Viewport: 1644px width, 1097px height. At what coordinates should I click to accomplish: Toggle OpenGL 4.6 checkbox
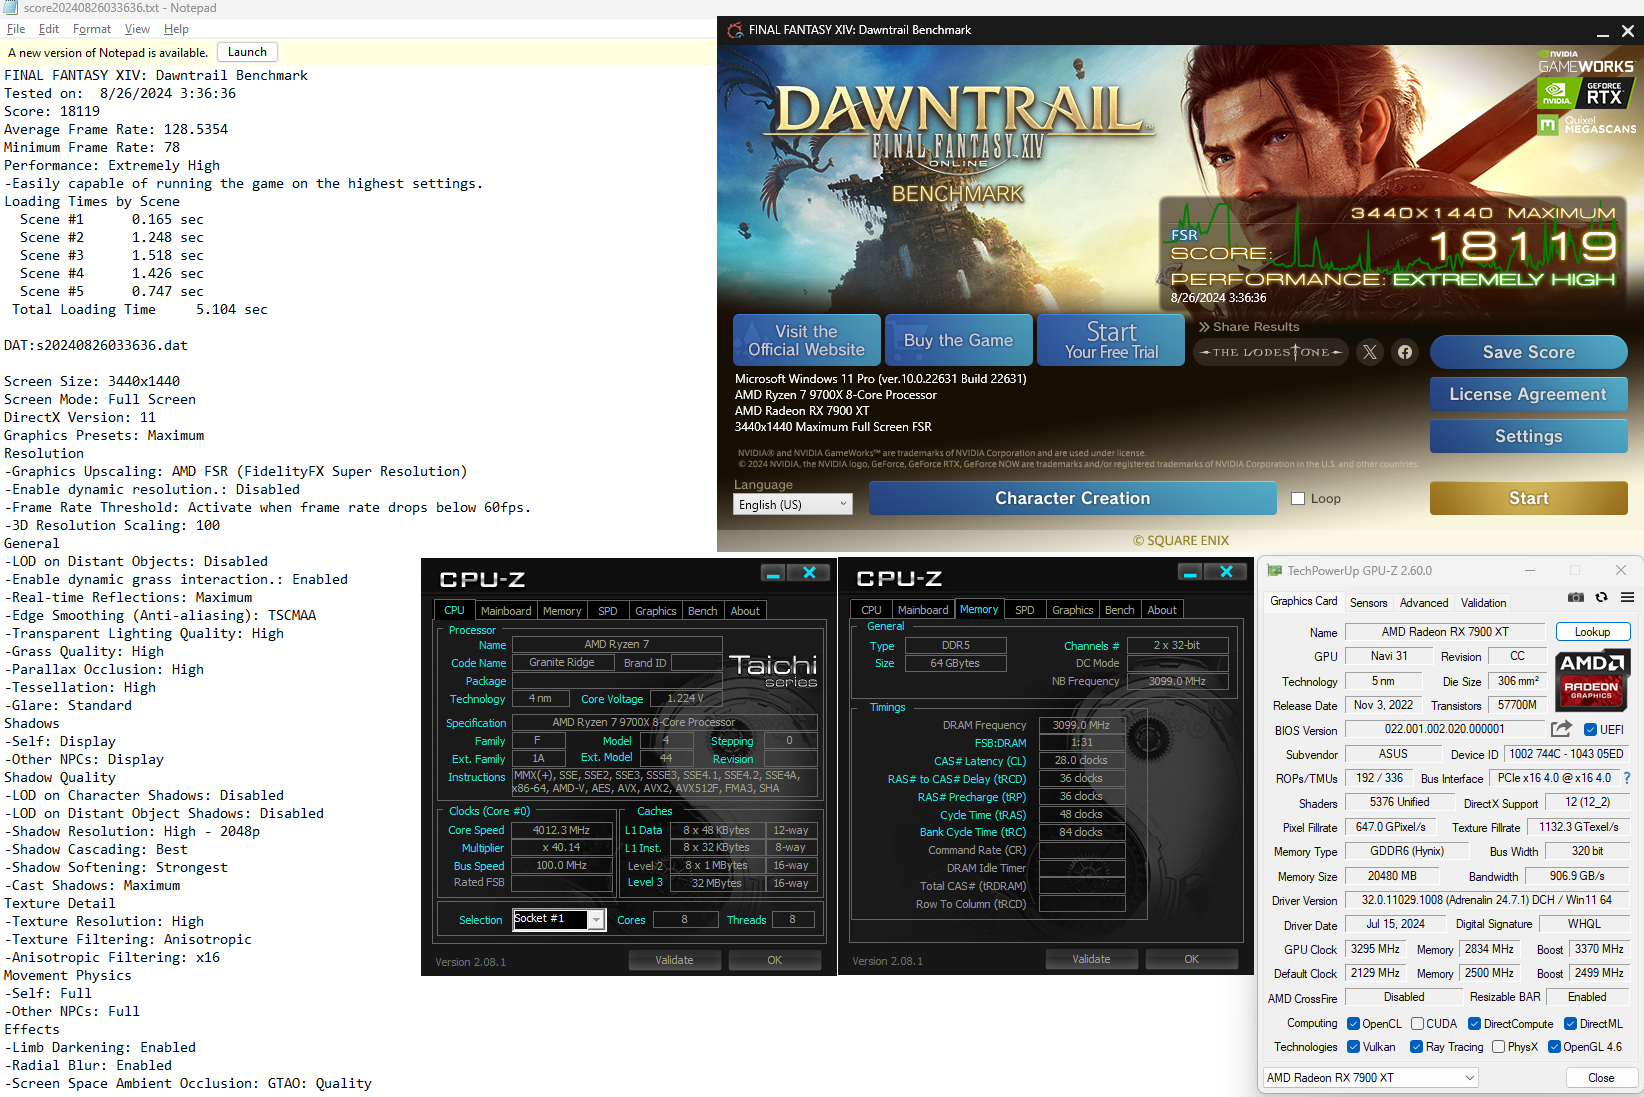click(x=1554, y=1047)
